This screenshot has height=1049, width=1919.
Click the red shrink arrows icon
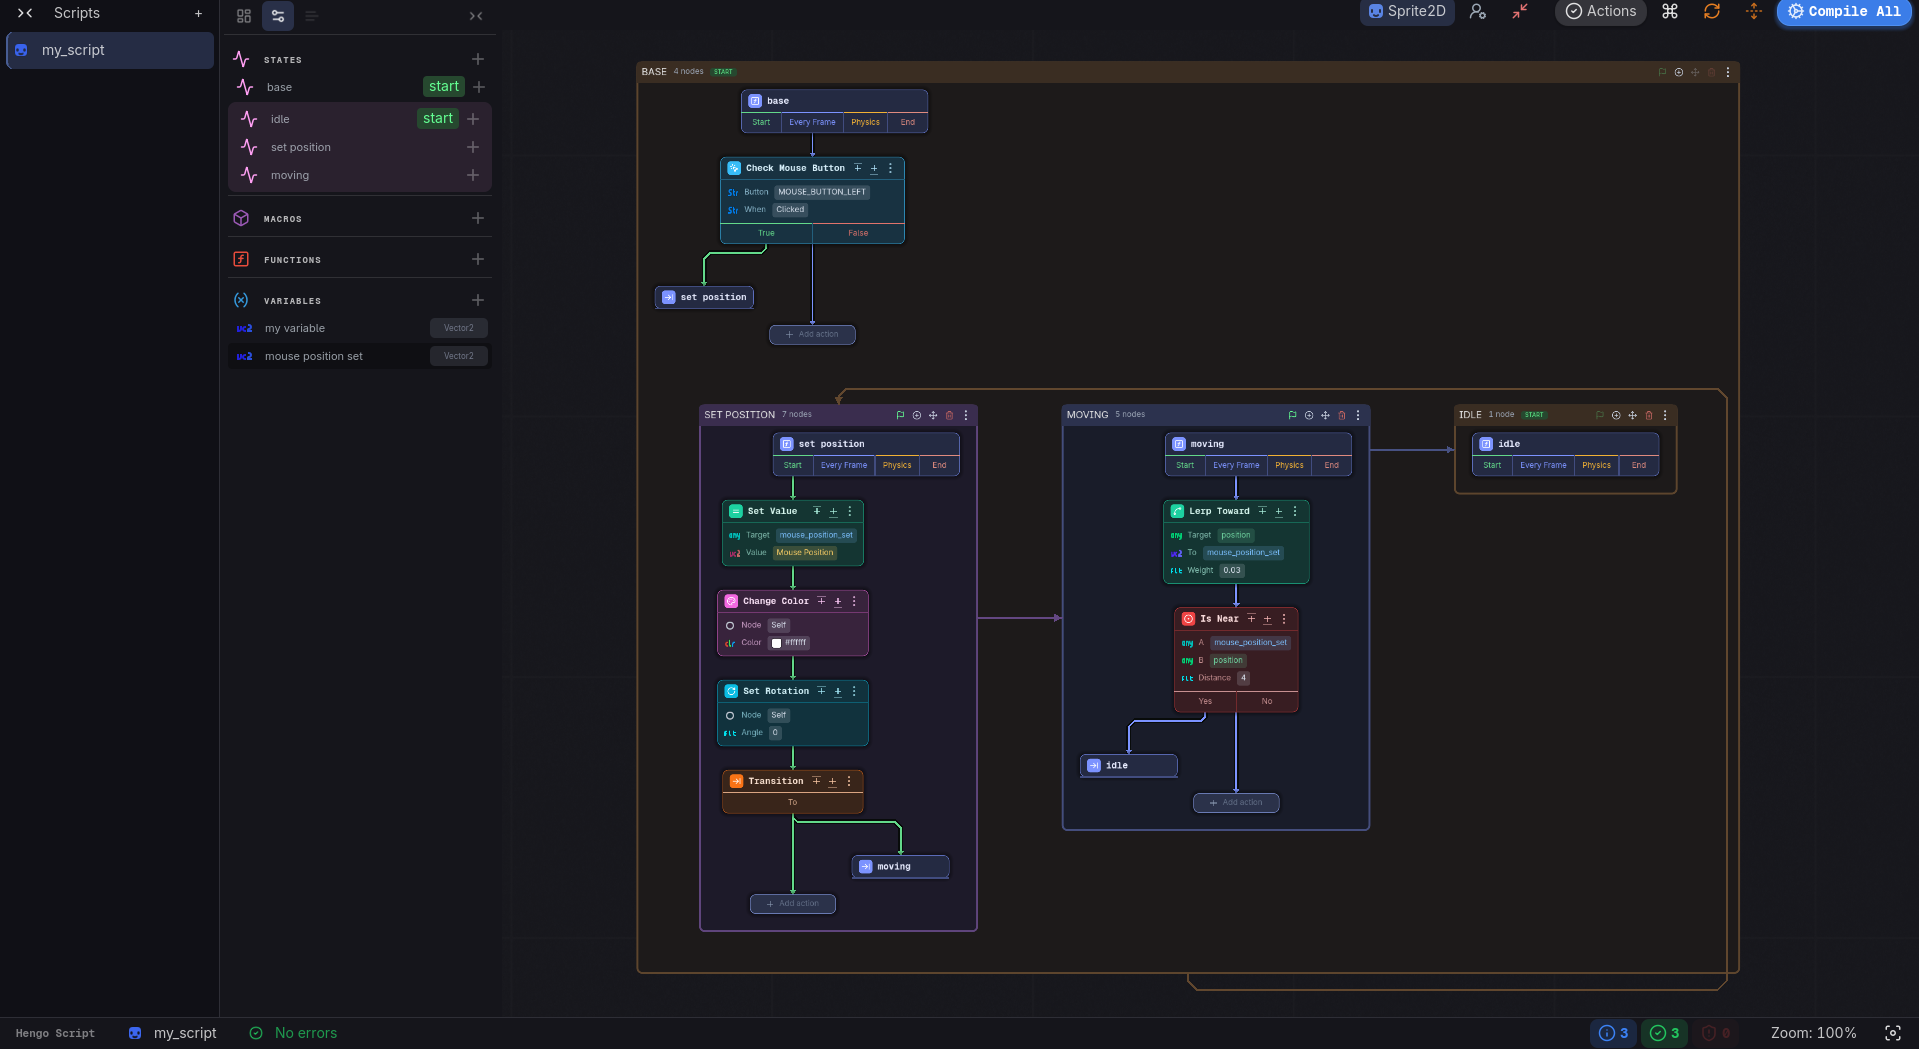click(1520, 12)
